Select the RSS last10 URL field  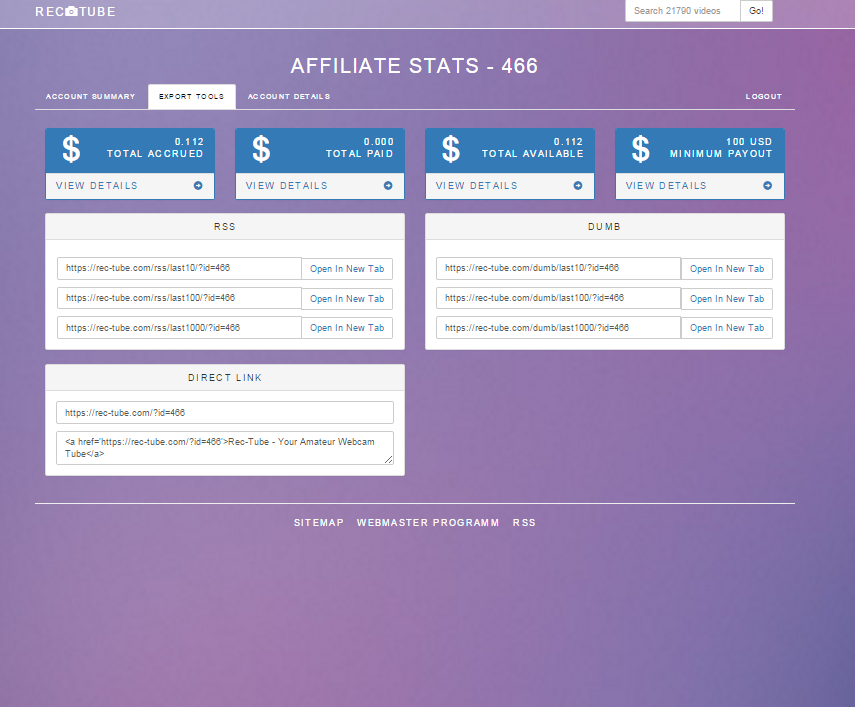(179, 268)
